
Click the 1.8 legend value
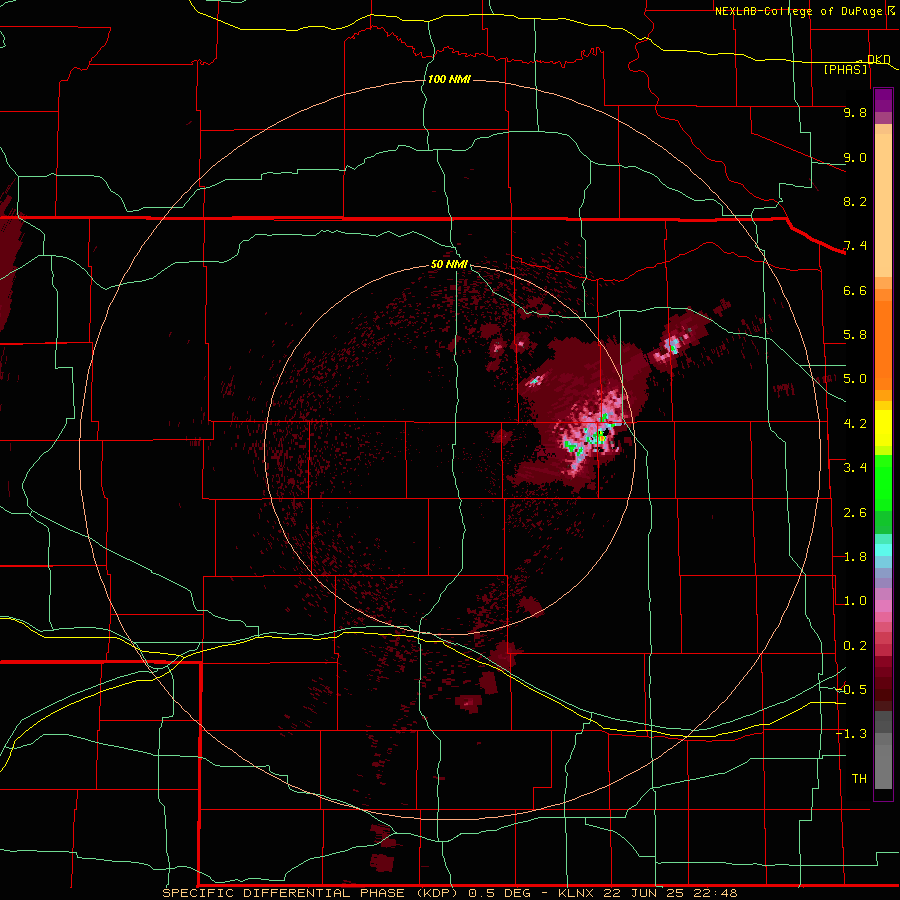point(855,557)
